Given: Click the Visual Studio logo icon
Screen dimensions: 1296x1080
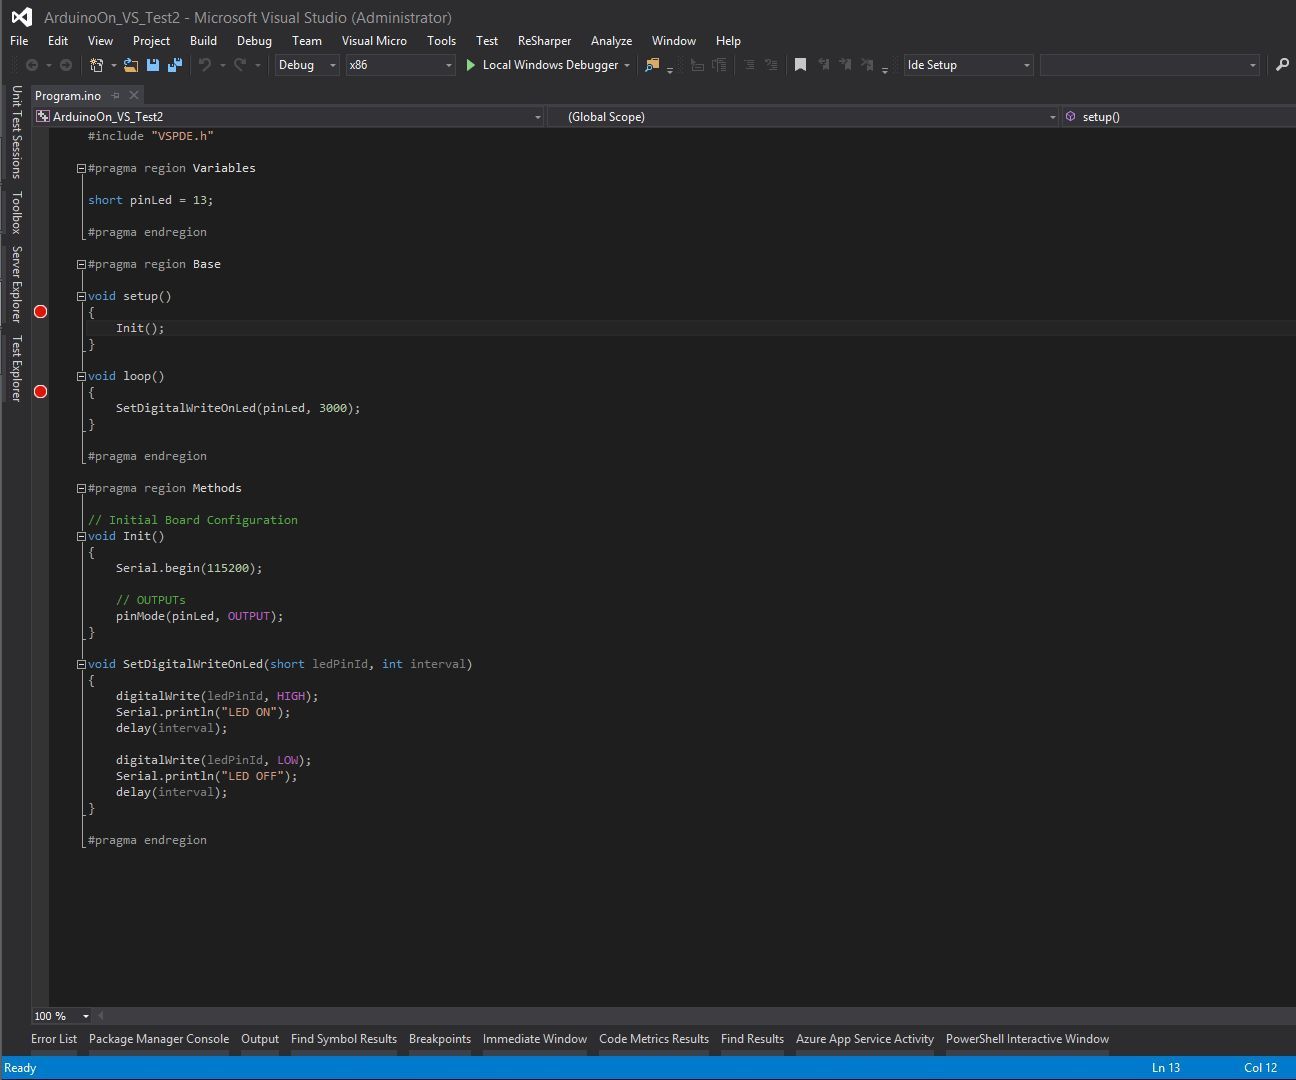Looking at the screenshot, I should pyautogui.click(x=21, y=17).
